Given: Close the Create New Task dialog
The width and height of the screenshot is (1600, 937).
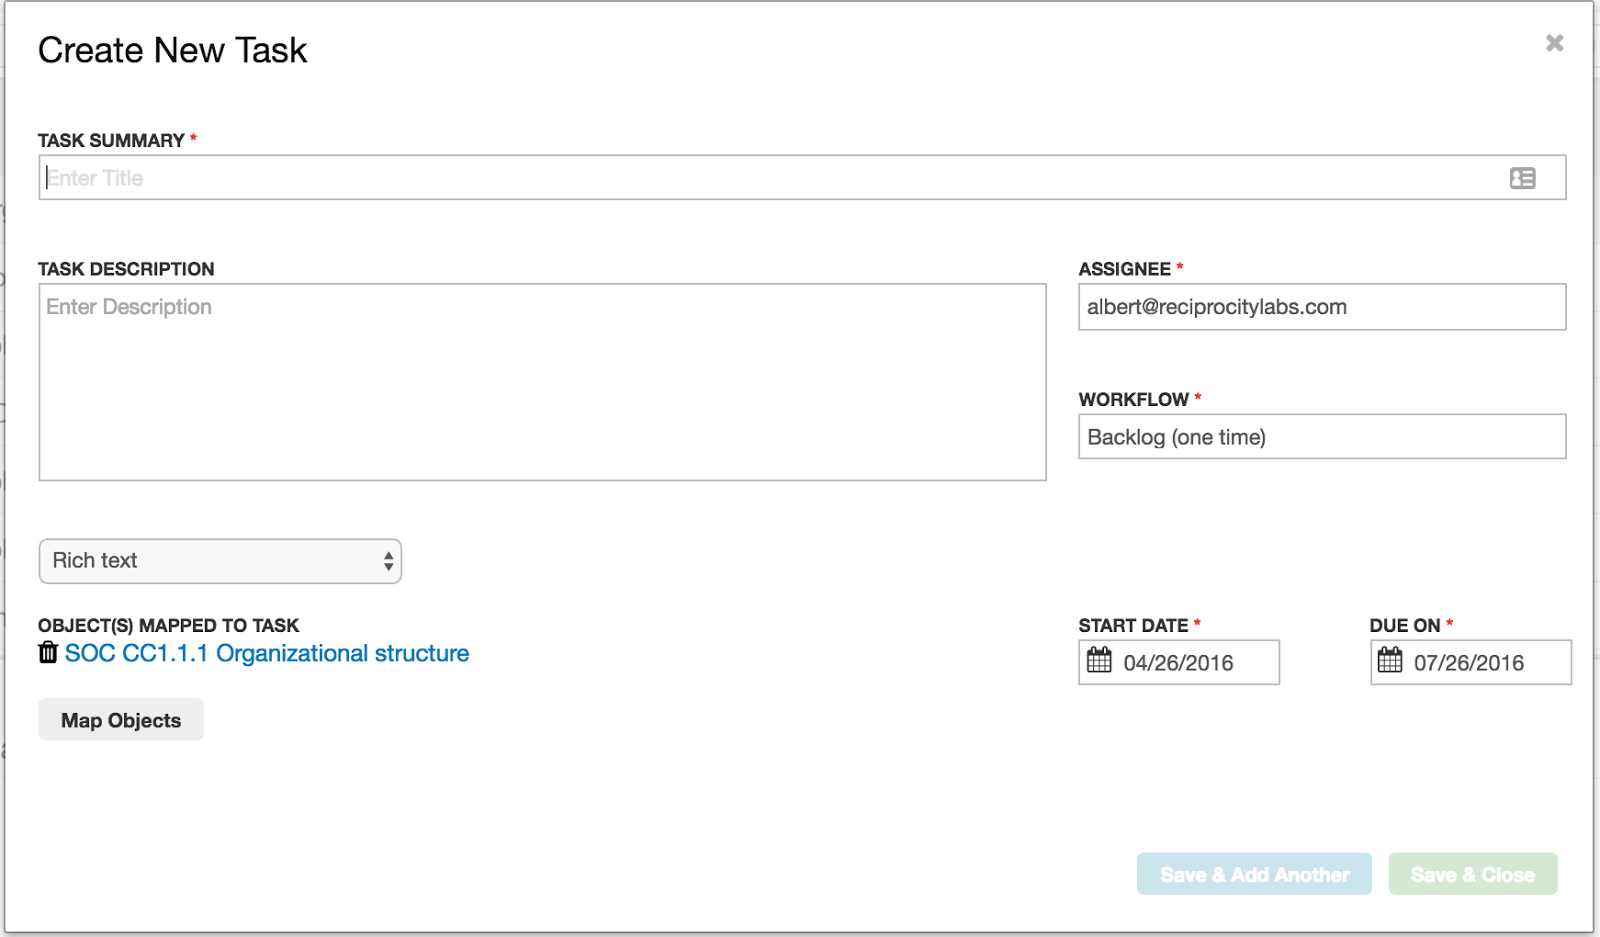Looking at the screenshot, I should [x=1554, y=43].
